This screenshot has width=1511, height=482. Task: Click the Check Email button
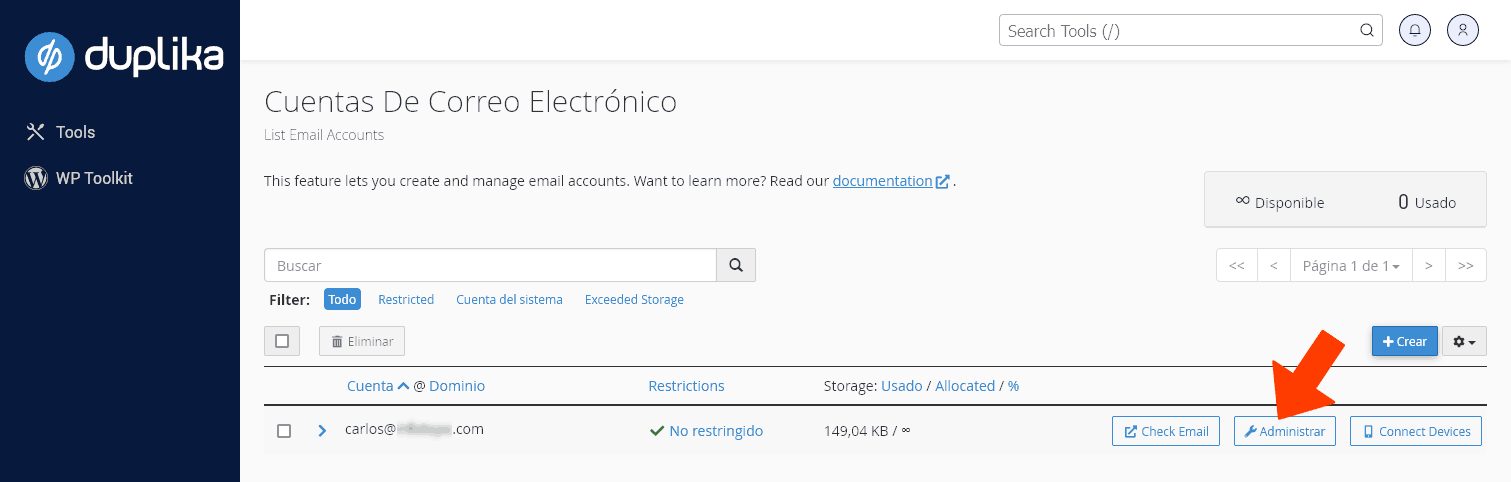pos(1166,431)
